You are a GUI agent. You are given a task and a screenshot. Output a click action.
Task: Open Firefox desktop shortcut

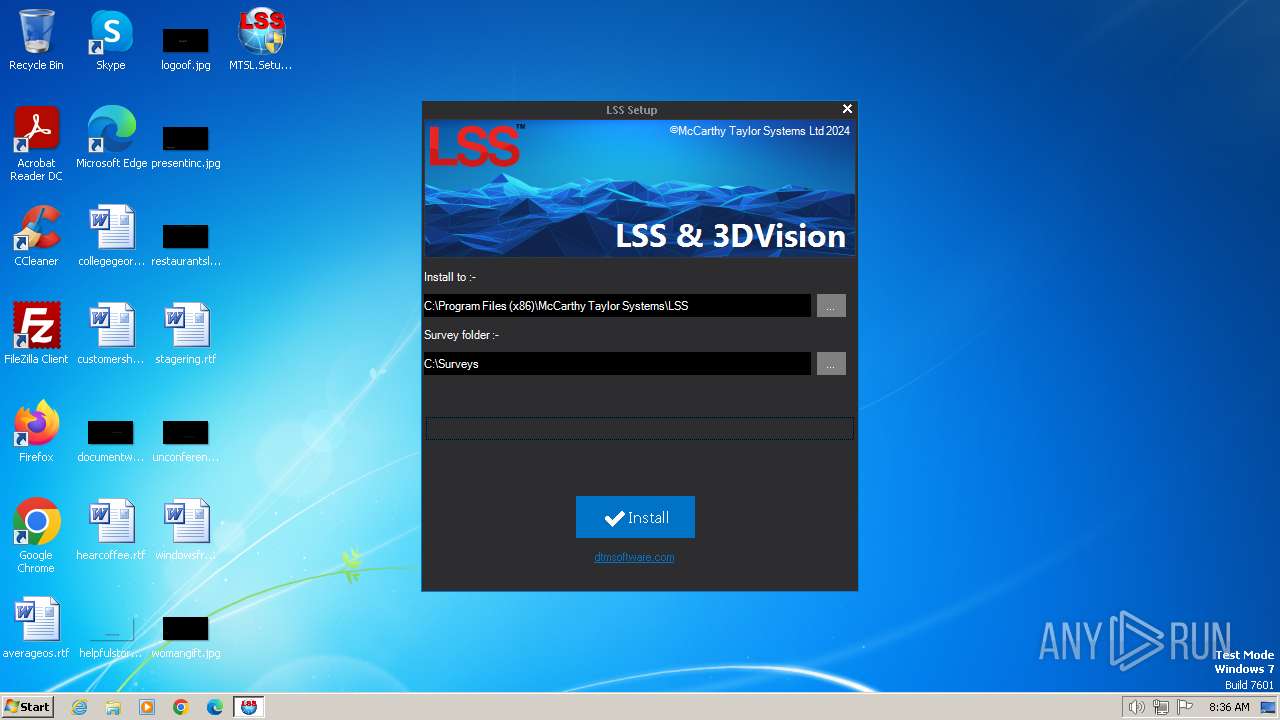[36, 432]
